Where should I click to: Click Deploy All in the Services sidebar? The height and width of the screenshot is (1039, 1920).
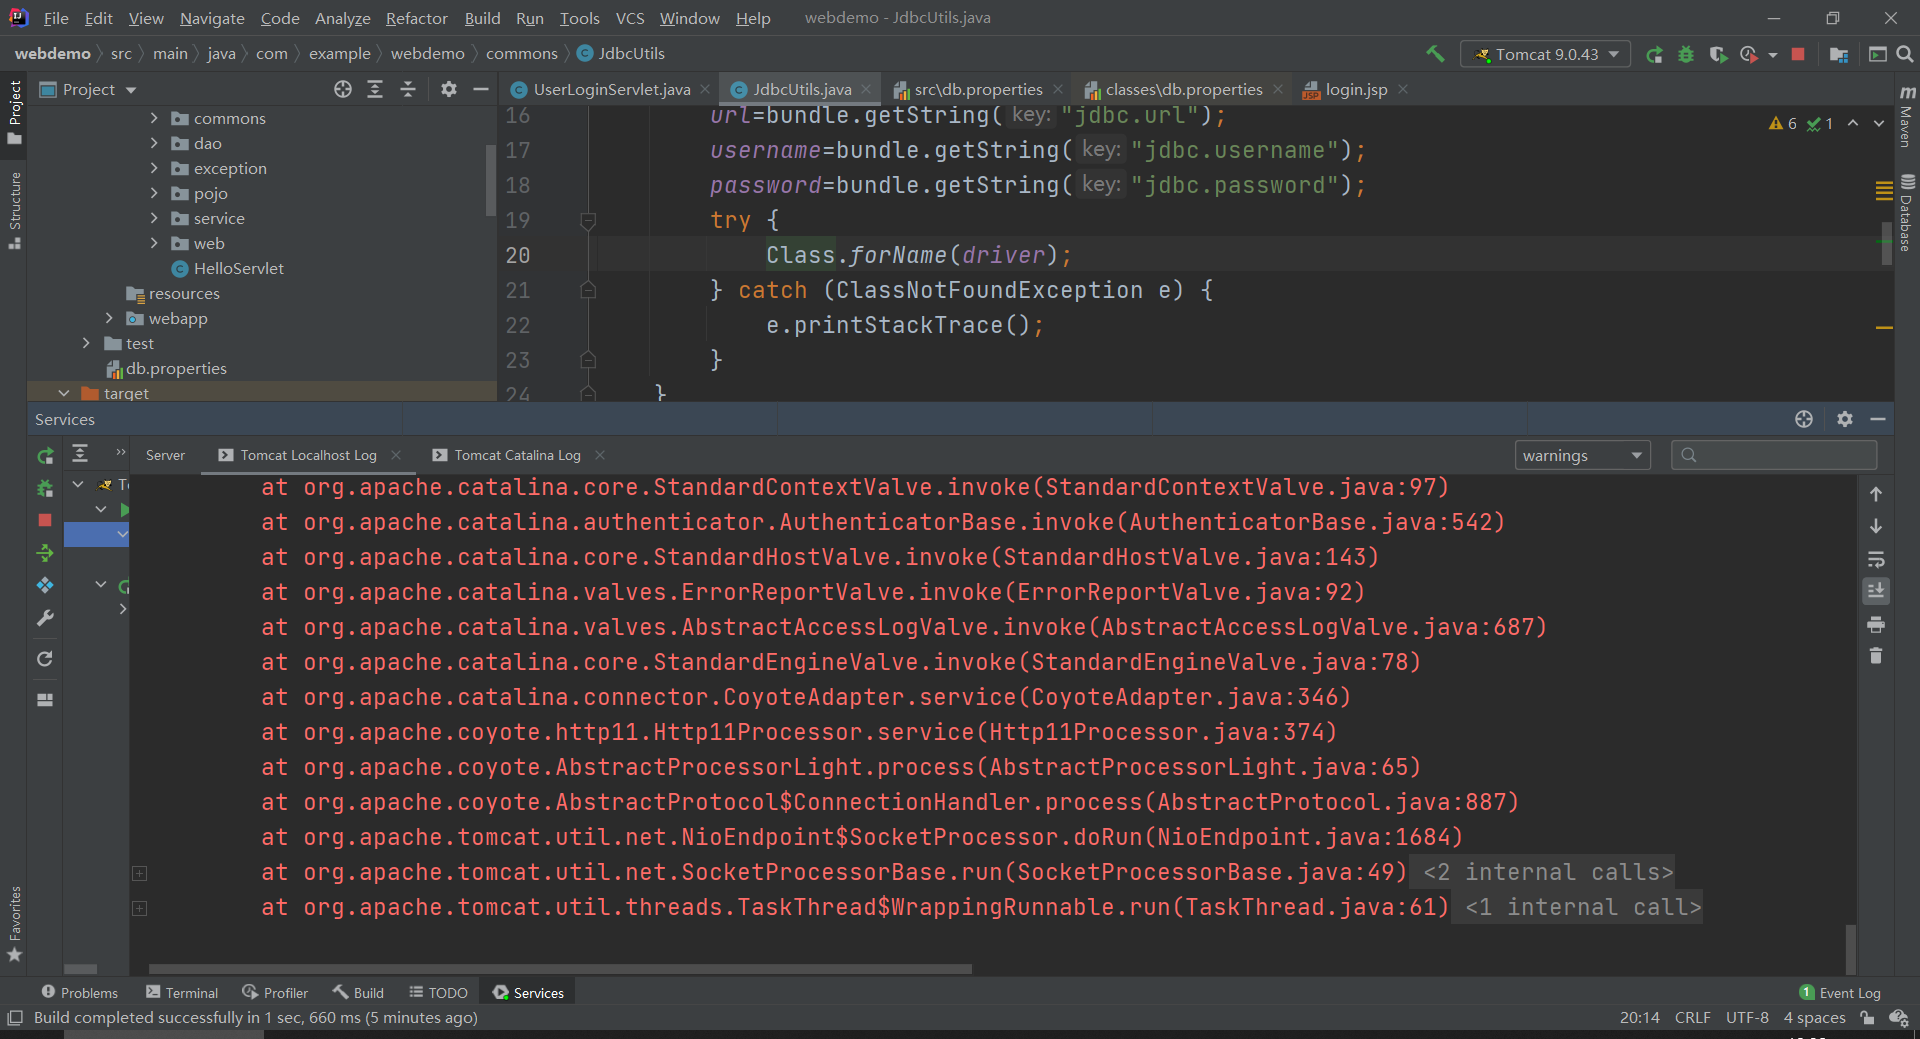pyautogui.click(x=45, y=553)
